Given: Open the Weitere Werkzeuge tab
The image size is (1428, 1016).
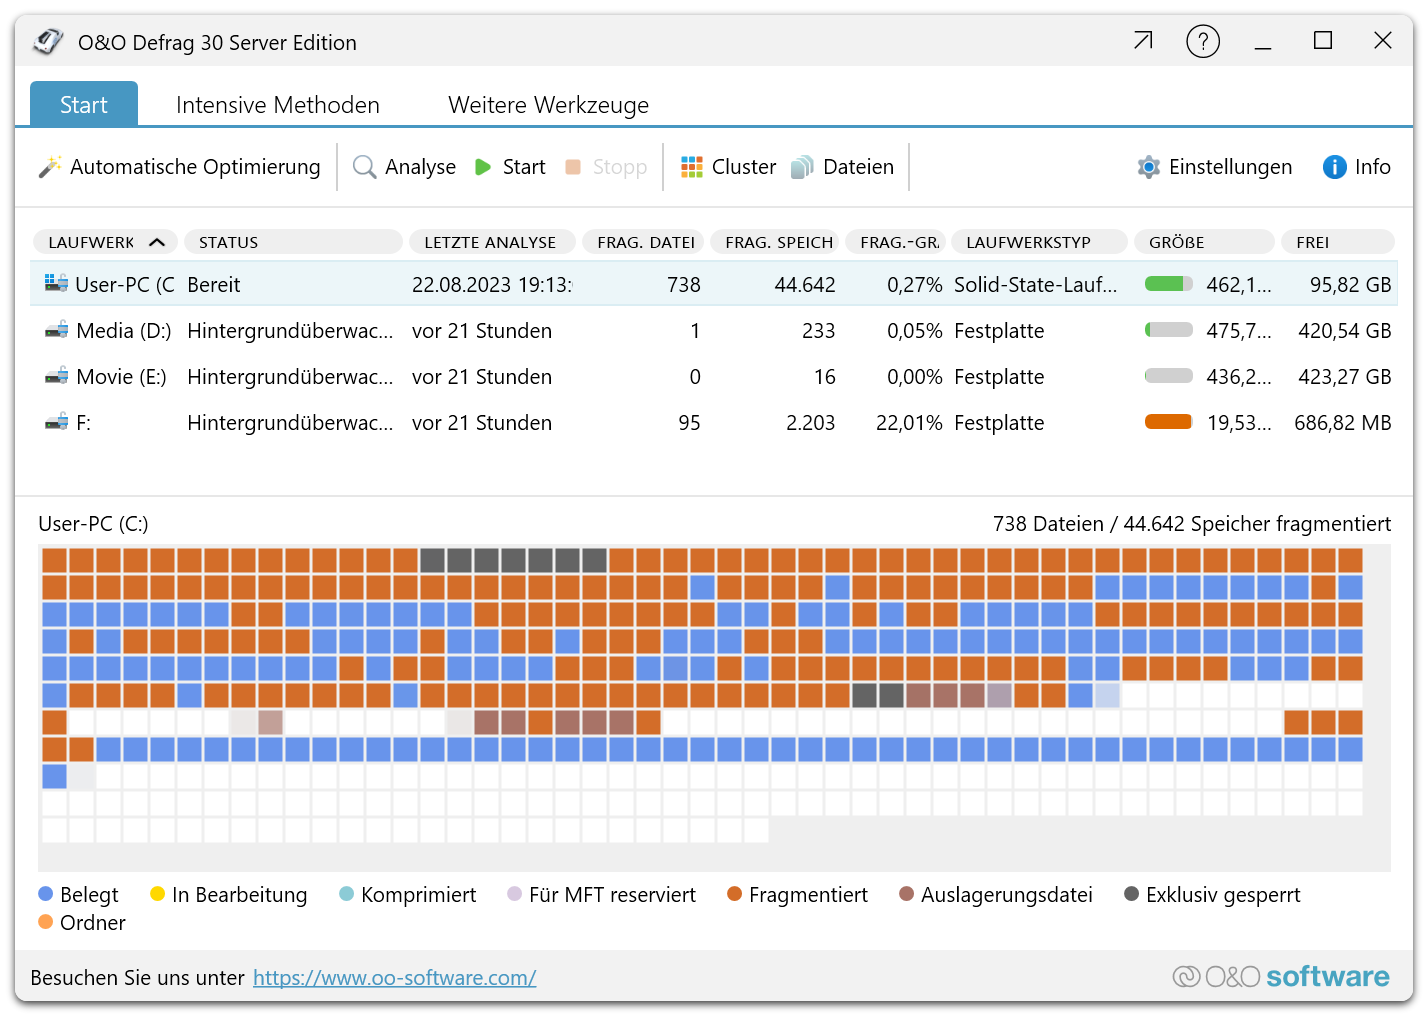Looking at the screenshot, I should pos(548,105).
